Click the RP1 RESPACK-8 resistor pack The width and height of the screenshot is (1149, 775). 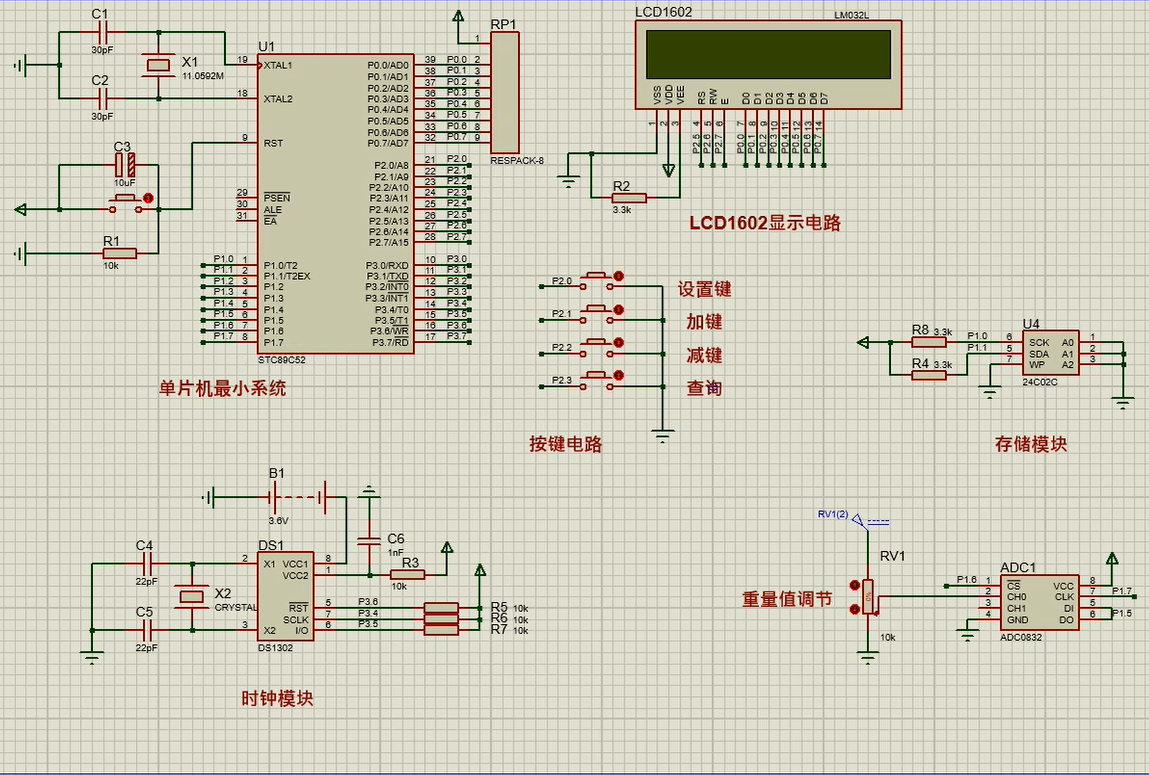click(505, 92)
